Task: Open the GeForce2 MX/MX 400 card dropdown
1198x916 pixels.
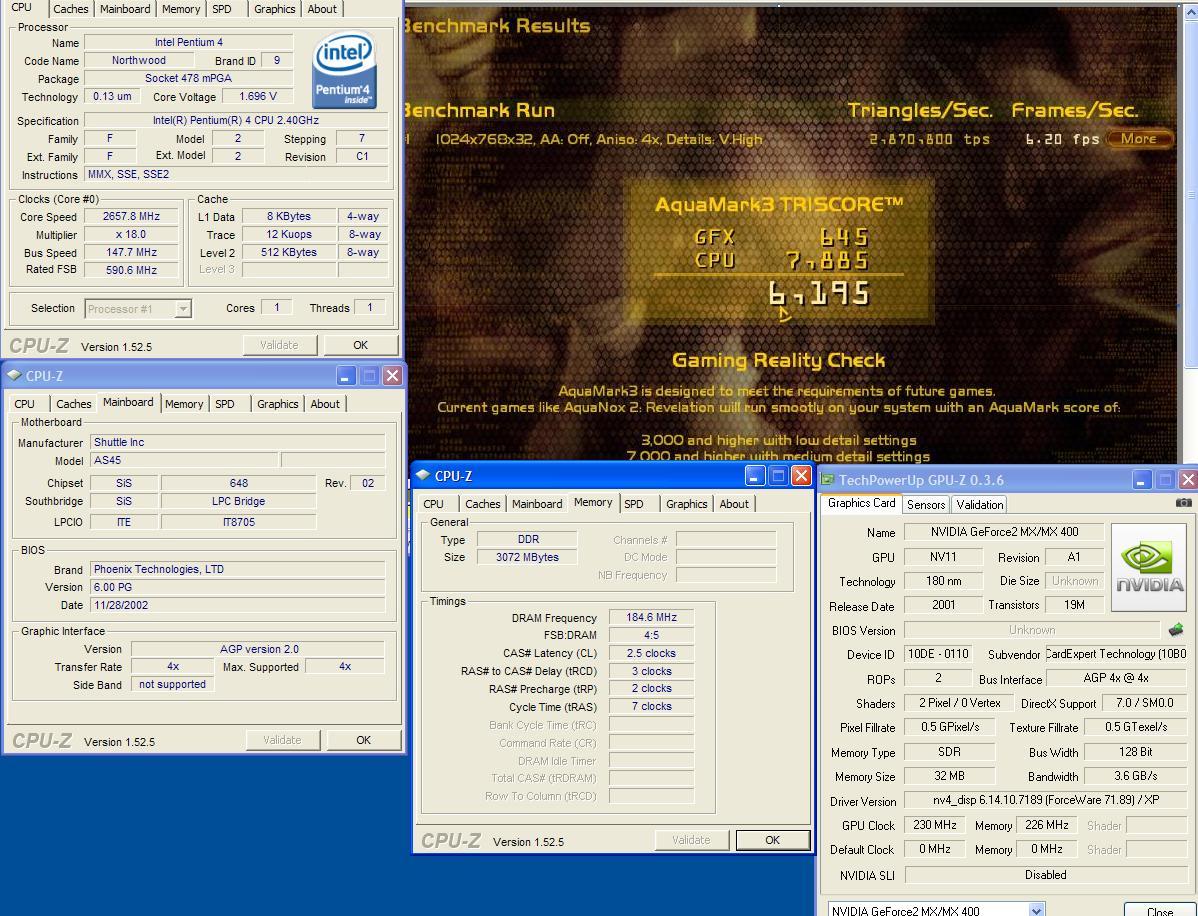Action: [x=1036, y=910]
